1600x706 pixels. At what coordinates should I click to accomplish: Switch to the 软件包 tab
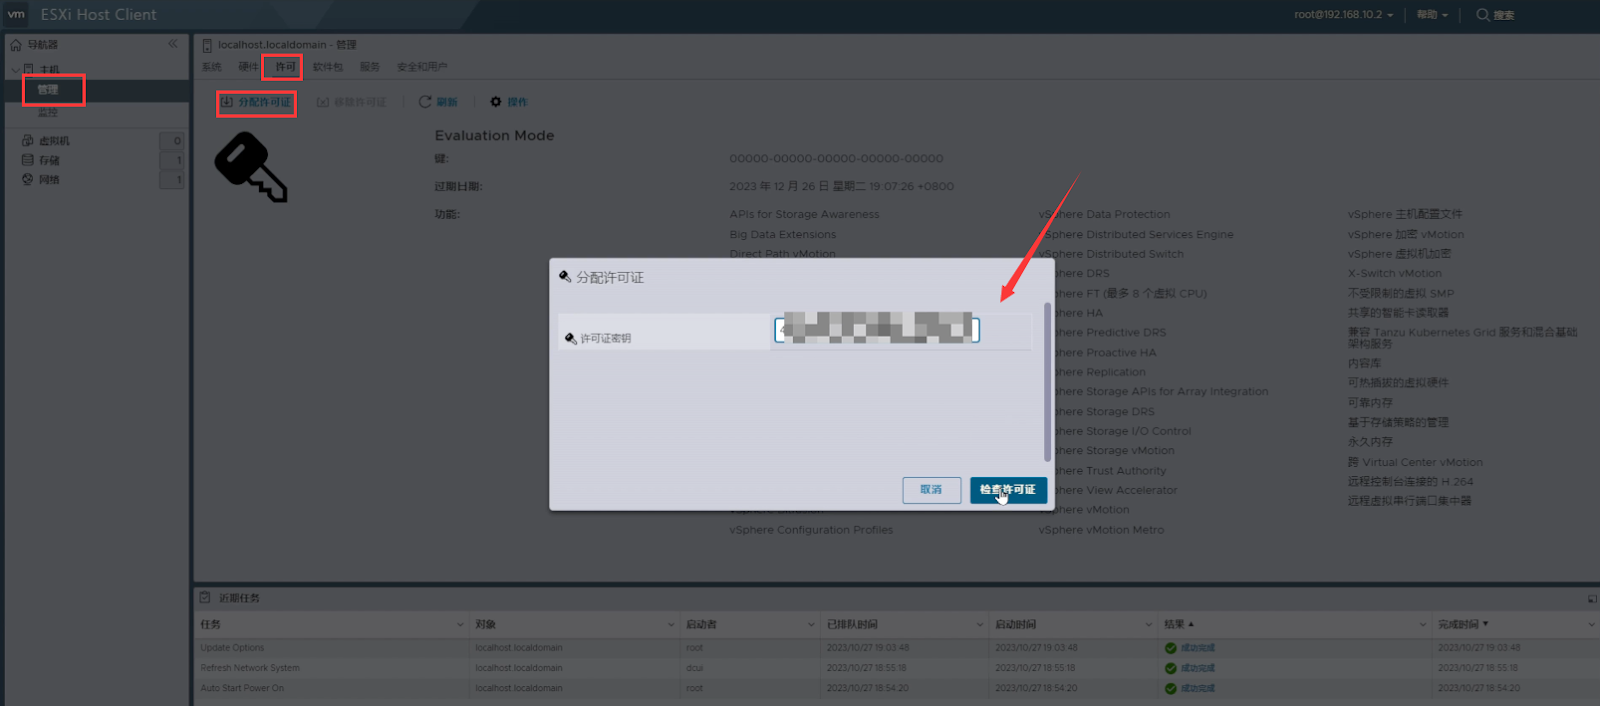328,67
